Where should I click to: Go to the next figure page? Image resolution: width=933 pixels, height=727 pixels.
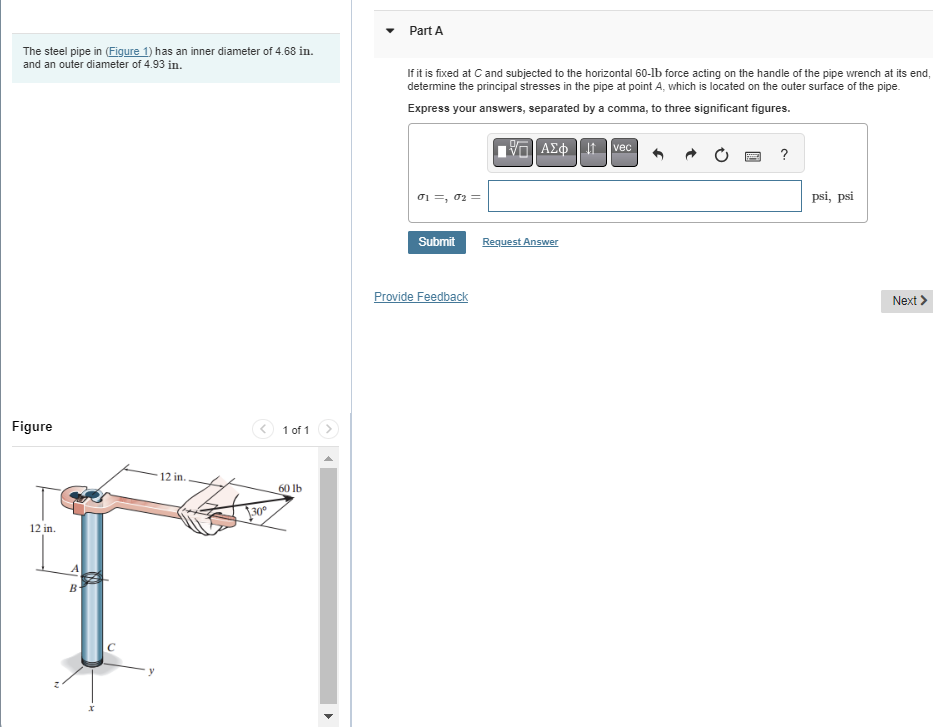(x=328, y=429)
